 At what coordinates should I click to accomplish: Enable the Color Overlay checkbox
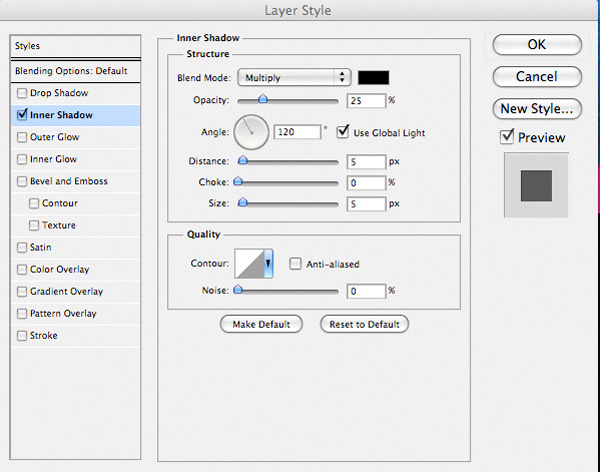coord(22,269)
